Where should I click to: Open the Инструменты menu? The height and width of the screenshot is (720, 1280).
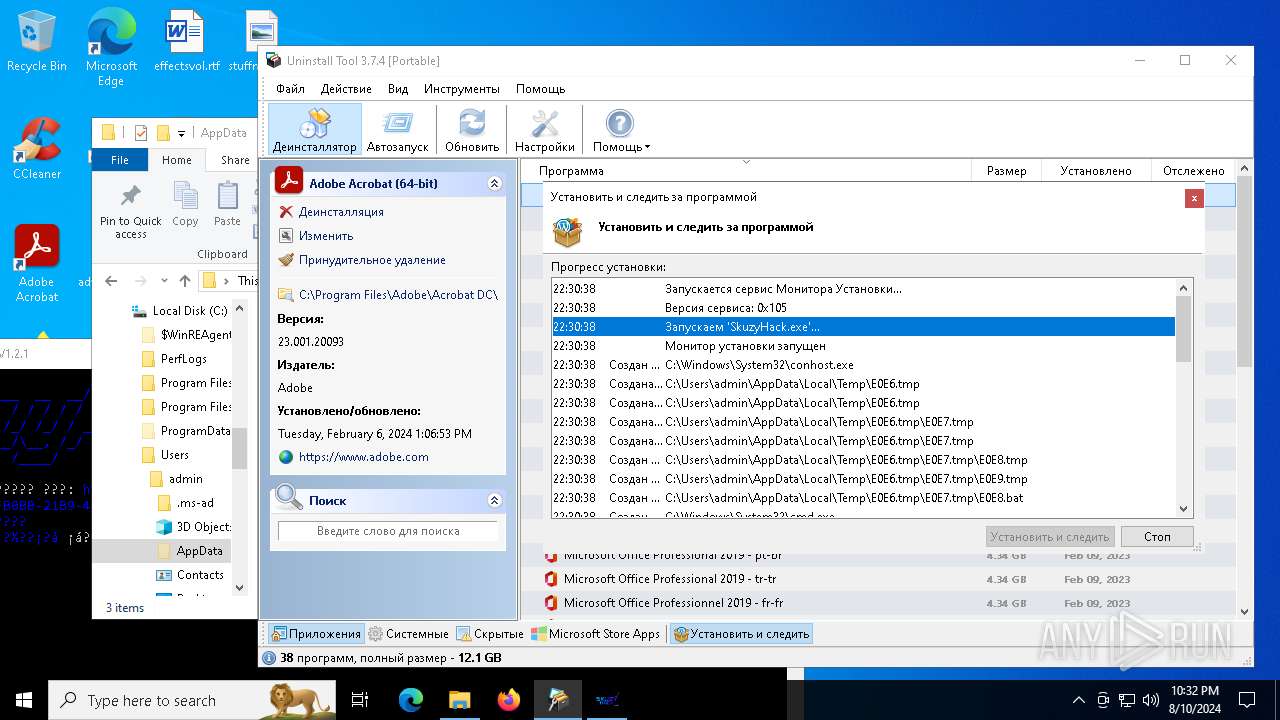coord(461,89)
